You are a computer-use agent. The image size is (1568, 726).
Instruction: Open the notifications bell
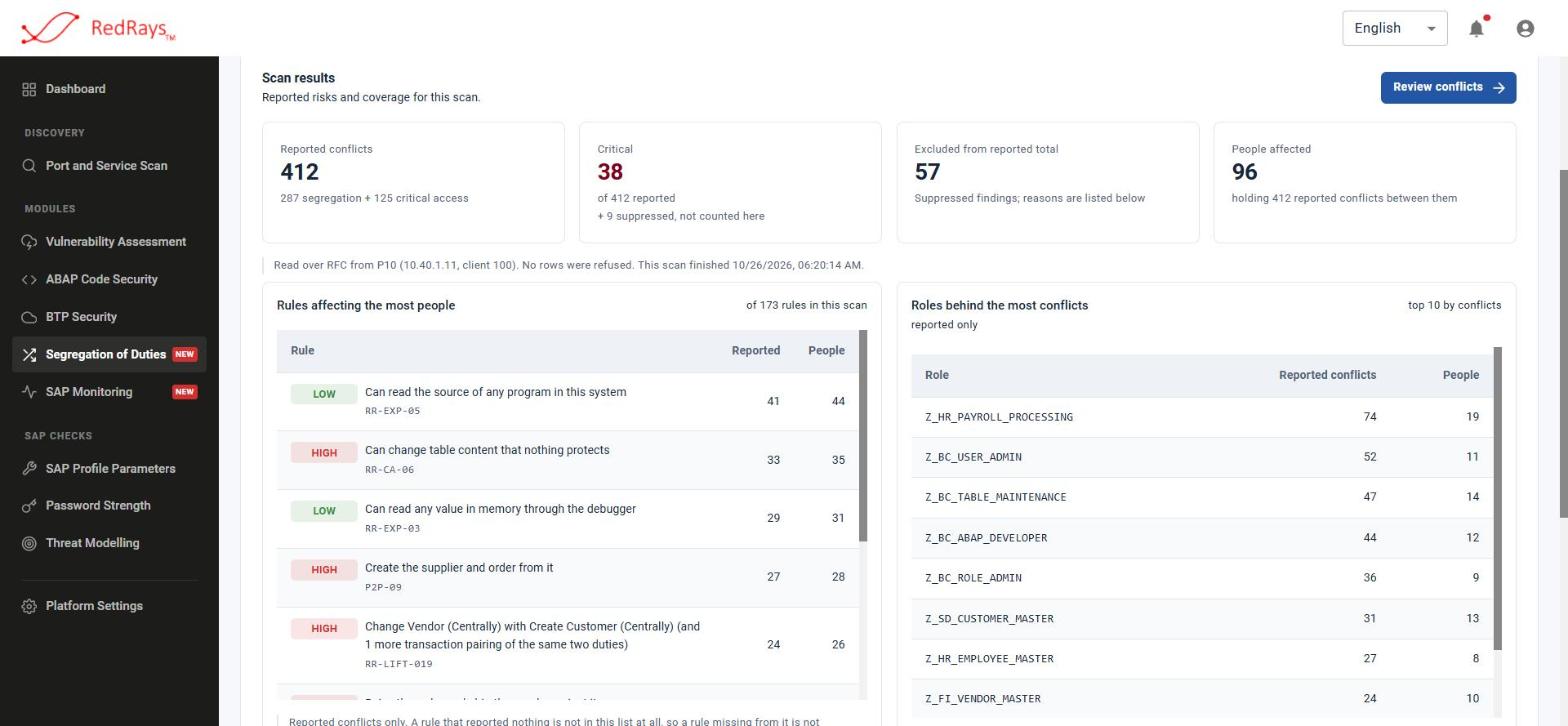(1476, 29)
